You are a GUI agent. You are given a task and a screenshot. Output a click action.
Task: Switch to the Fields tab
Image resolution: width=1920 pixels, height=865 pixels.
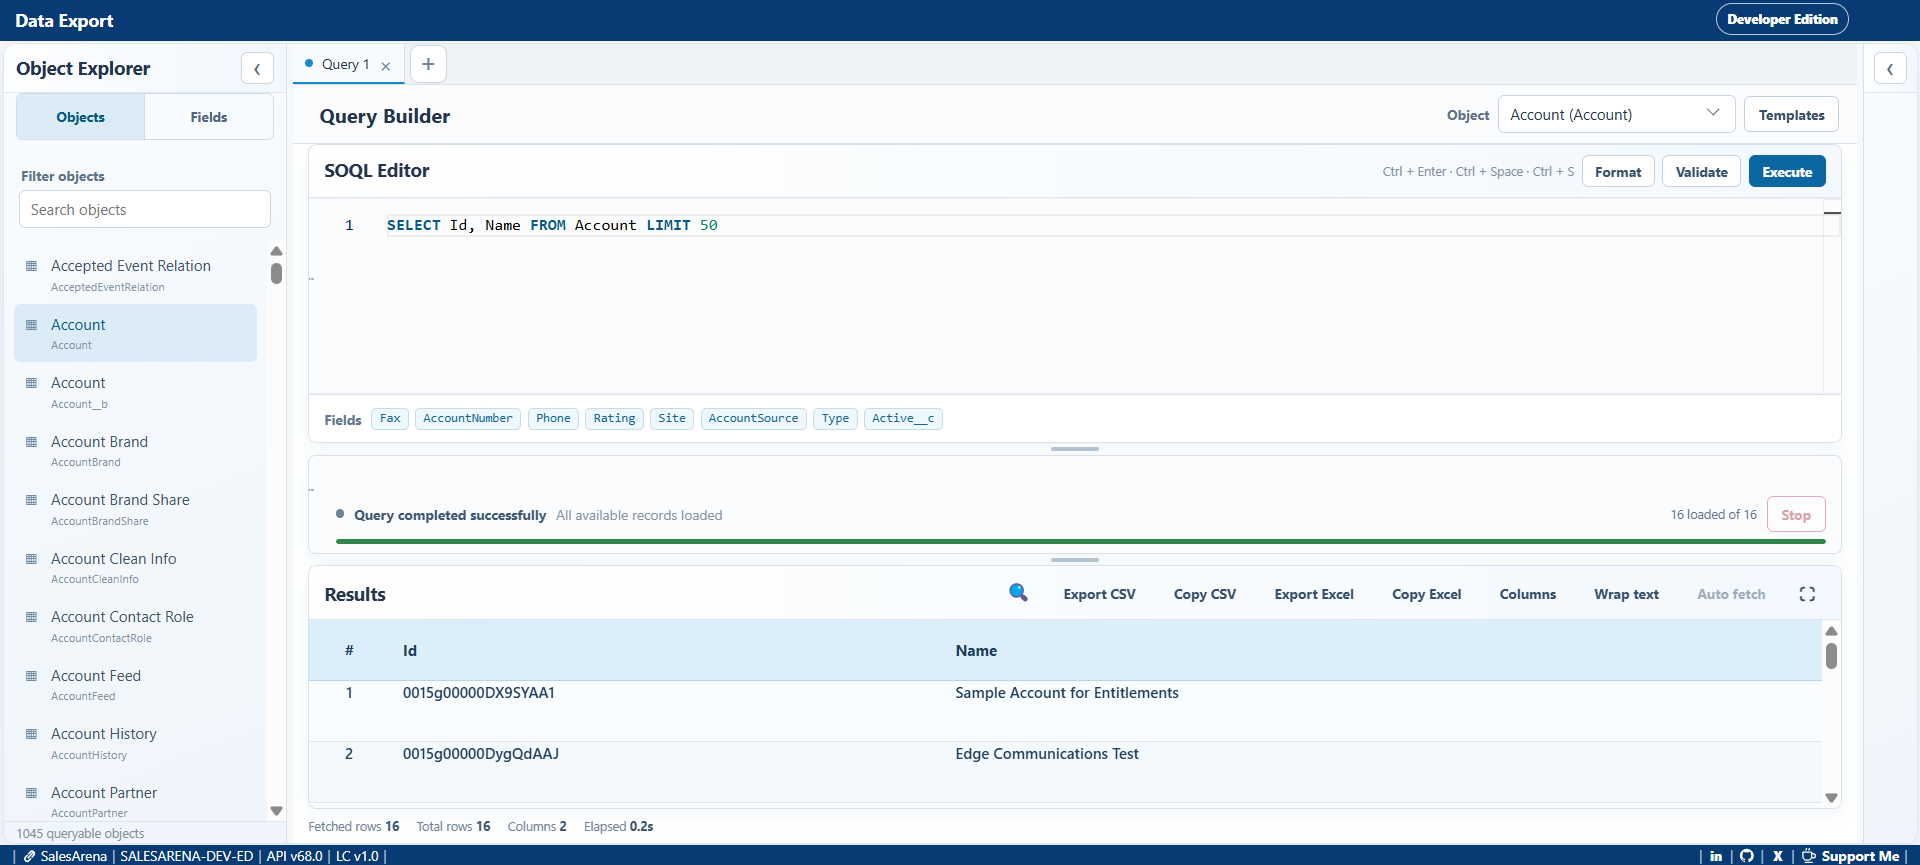pos(209,117)
